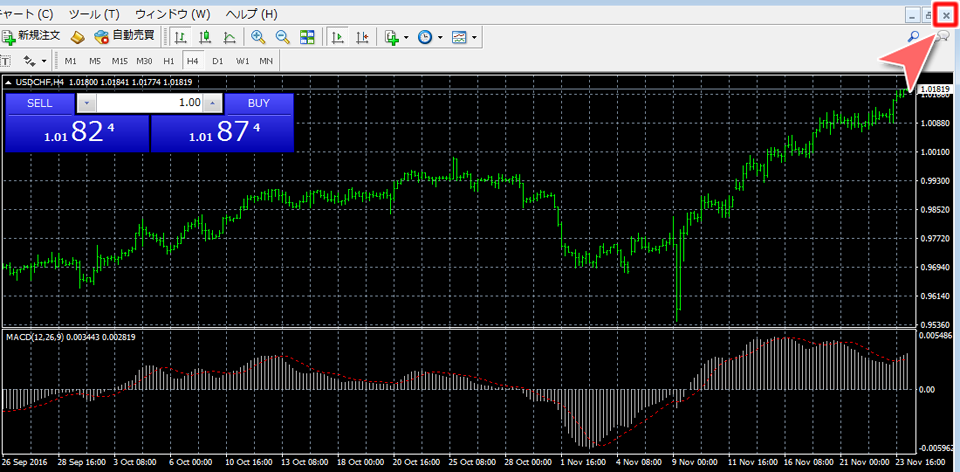Click time axis label 9 Nov 00:00

696,461
